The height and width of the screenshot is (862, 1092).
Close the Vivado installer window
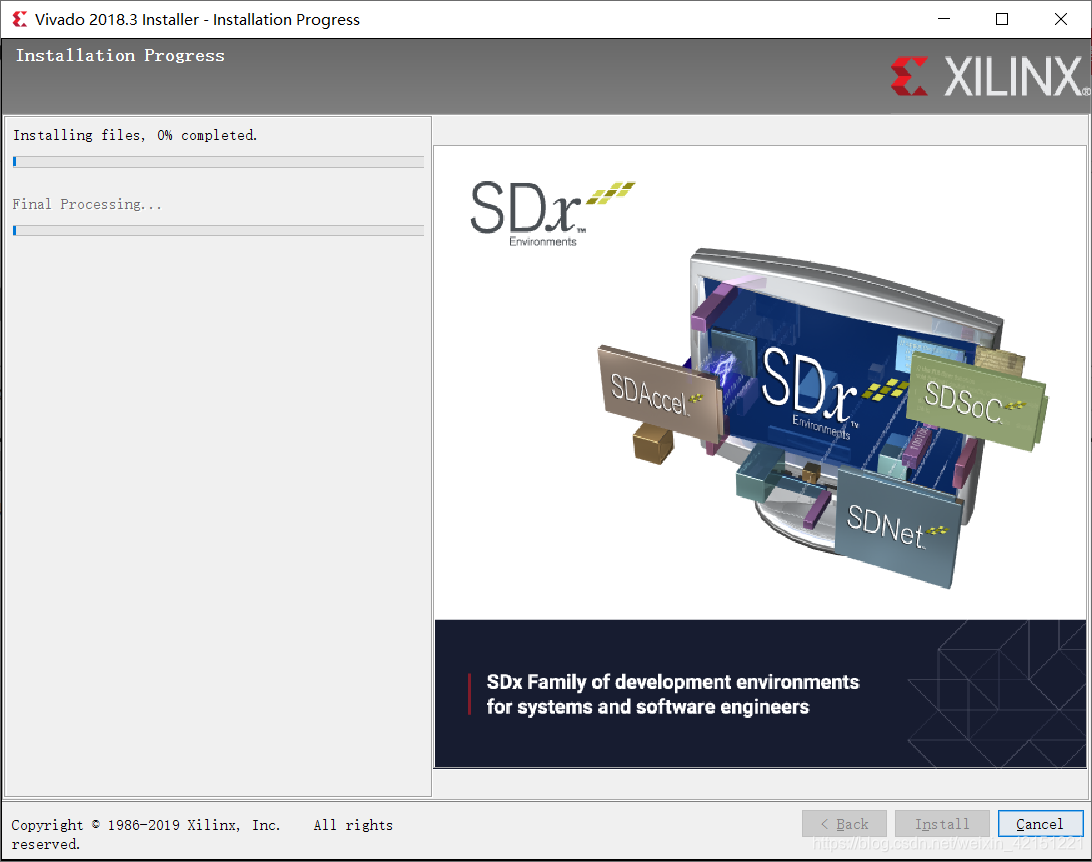(x=1061, y=19)
